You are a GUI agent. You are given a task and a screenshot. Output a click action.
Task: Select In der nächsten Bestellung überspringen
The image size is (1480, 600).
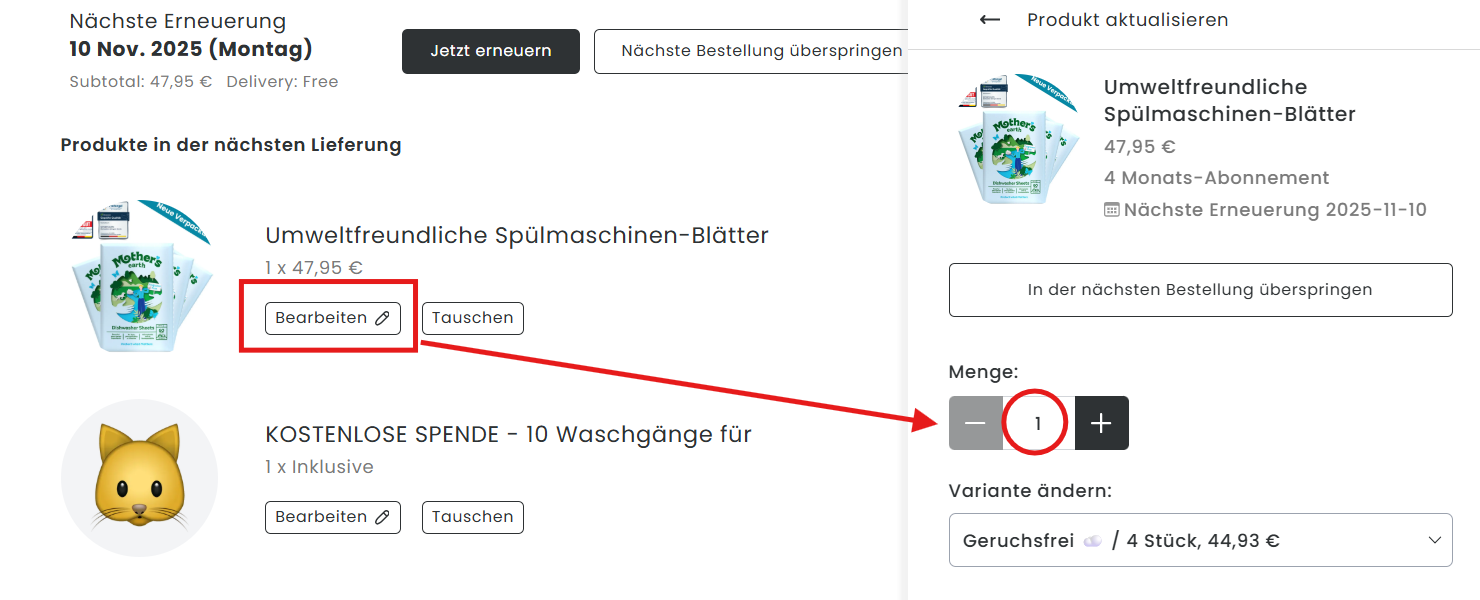click(x=1199, y=290)
